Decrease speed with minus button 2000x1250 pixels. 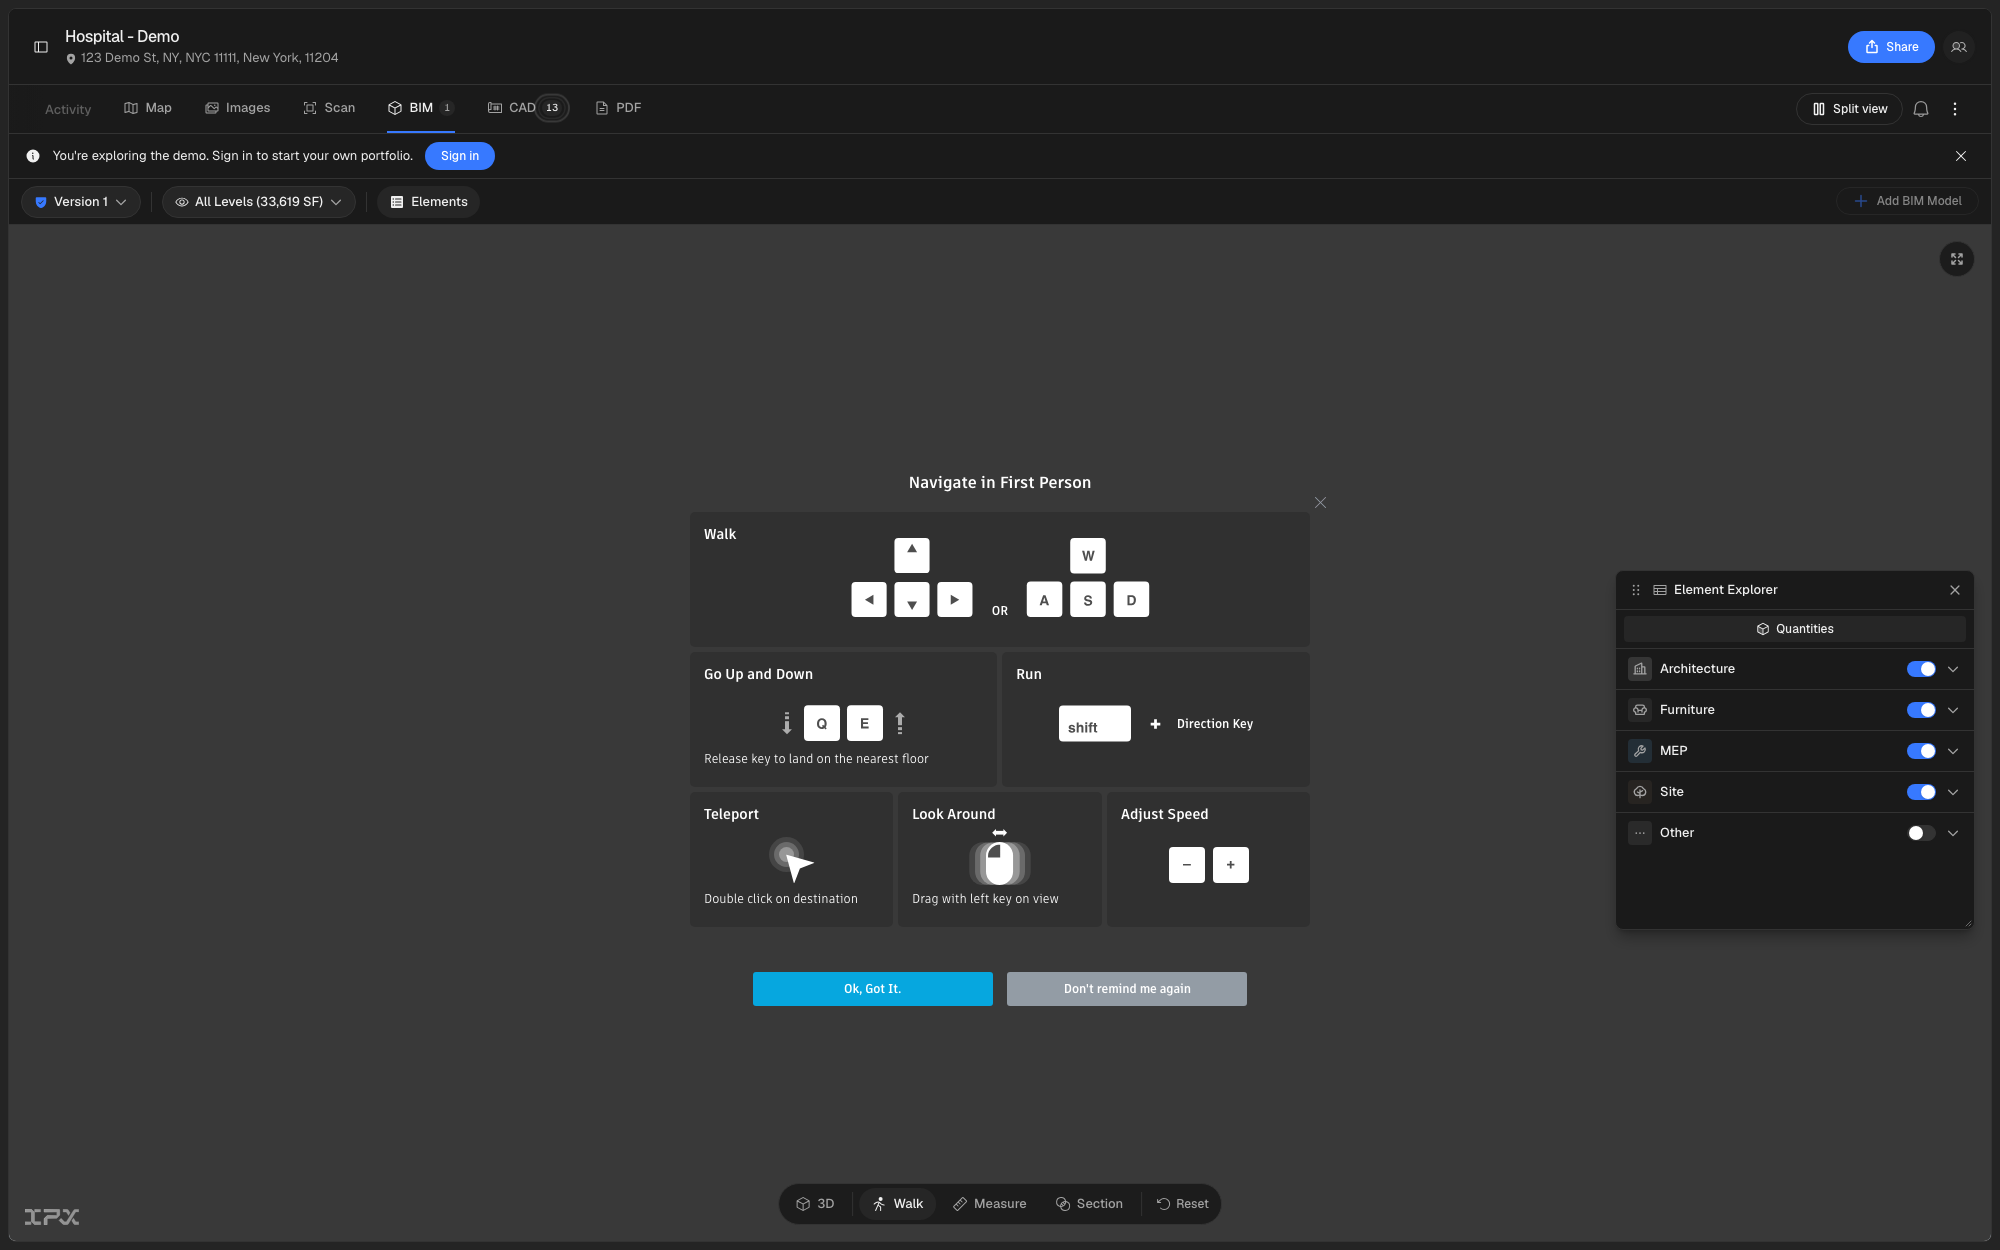1186,865
